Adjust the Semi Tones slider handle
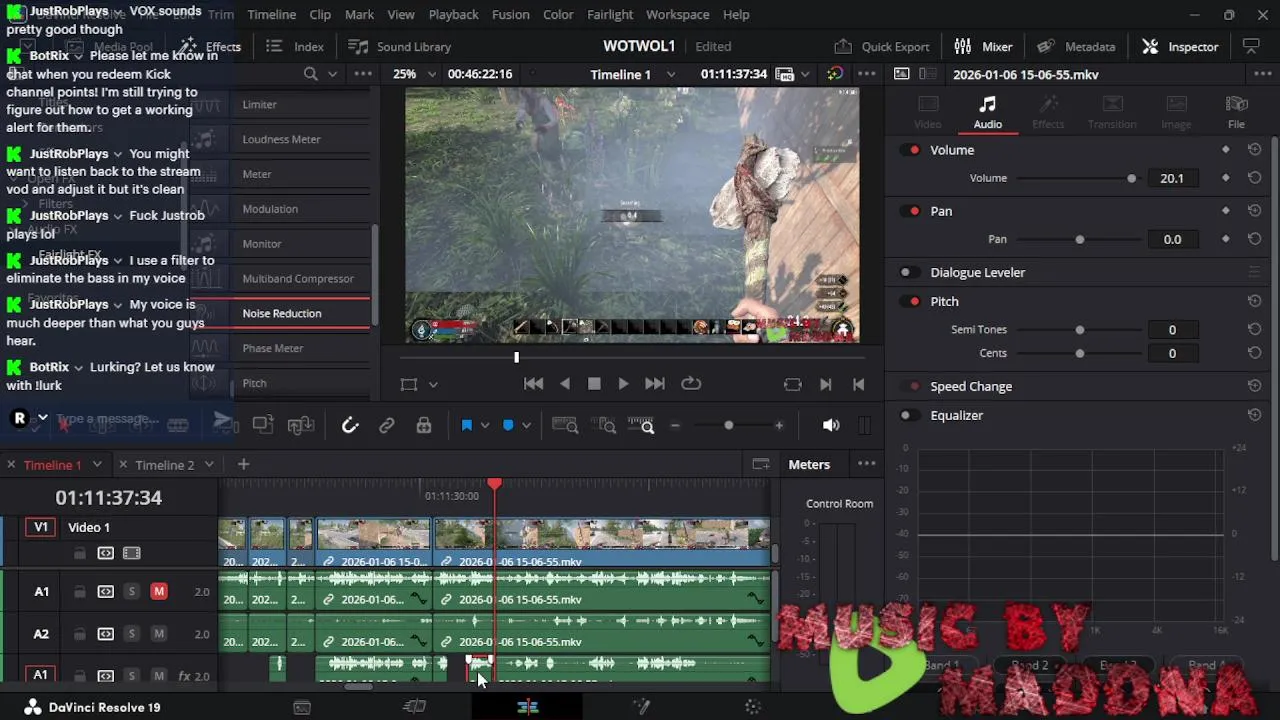 coord(1079,329)
